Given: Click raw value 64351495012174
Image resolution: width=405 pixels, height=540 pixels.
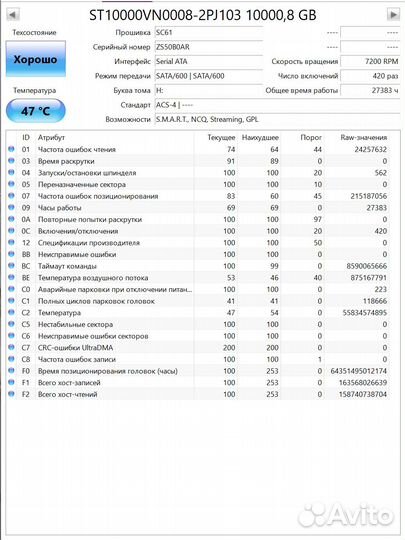Looking at the screenshot, I should [359, 371].
